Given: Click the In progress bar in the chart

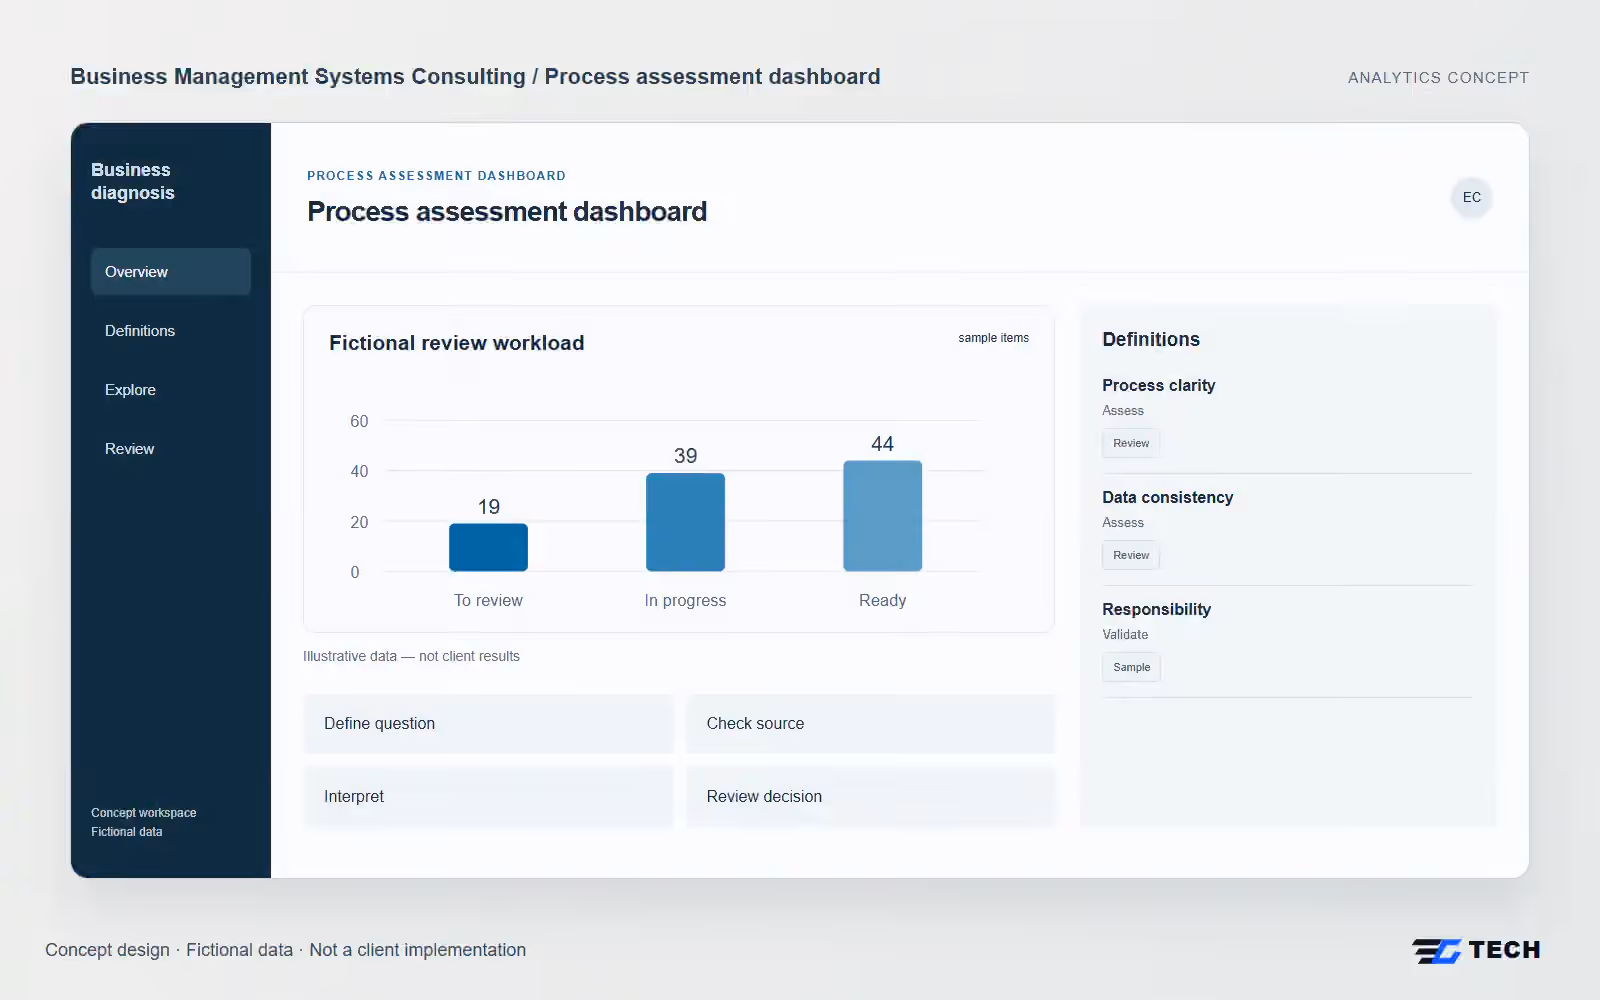Looking at the screenshot, I should (x=685, y=522).
